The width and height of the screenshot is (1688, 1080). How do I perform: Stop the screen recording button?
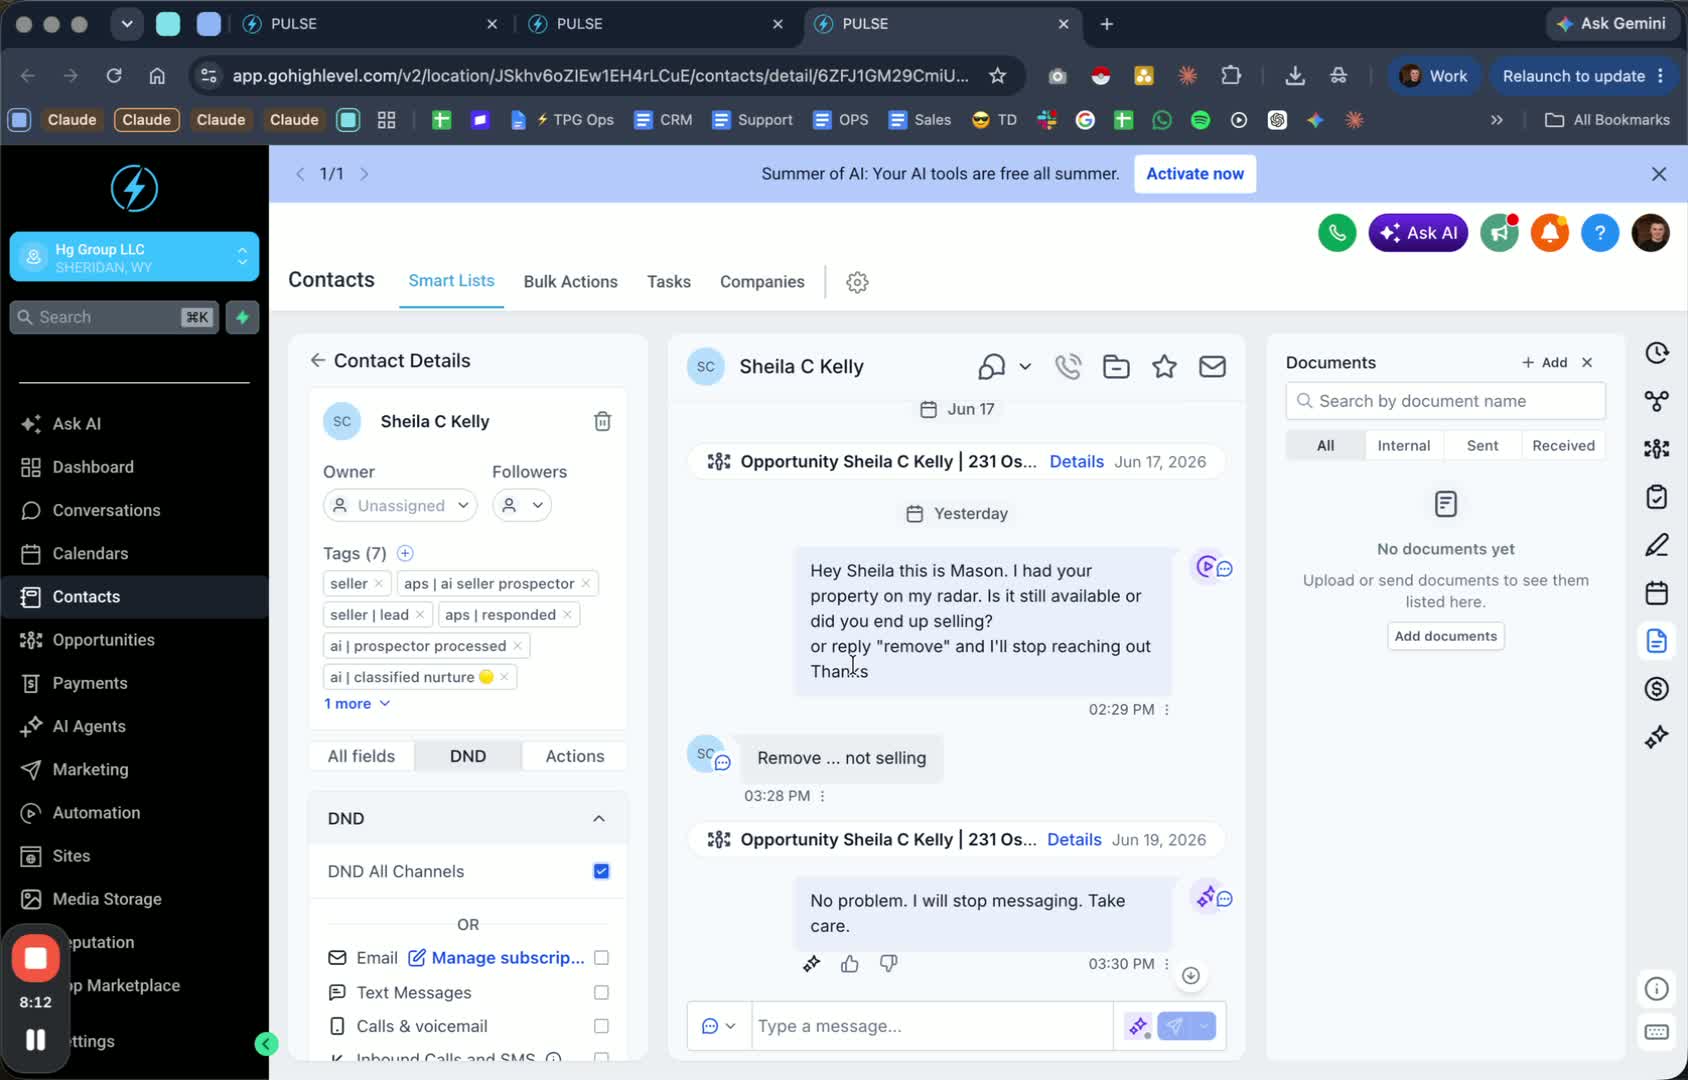pyautogui.click(x=36, y=958)
